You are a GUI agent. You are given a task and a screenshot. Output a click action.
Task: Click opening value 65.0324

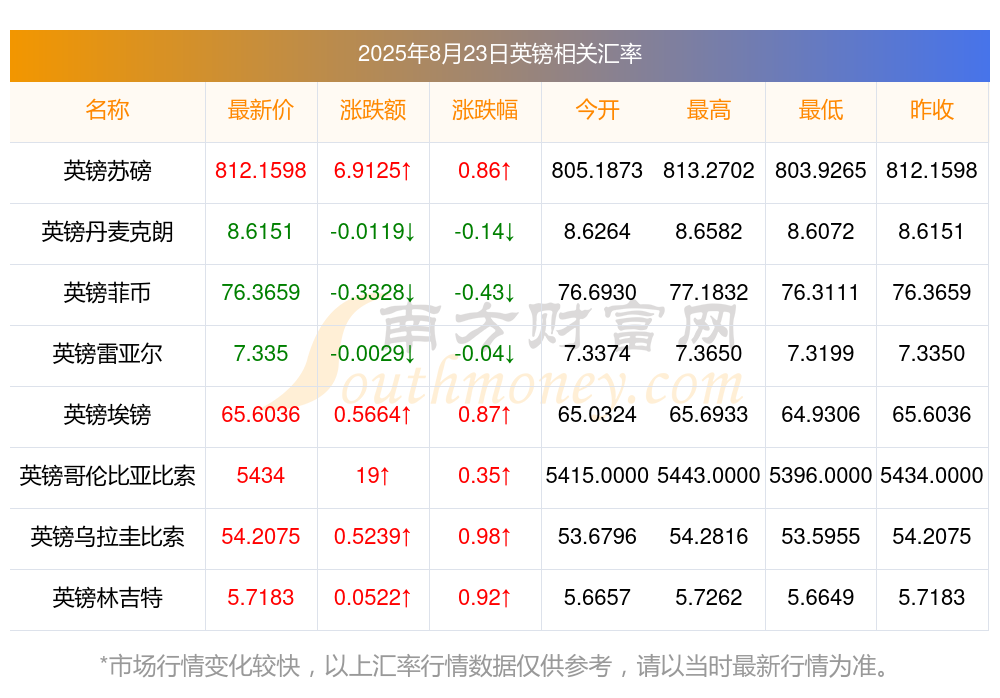(597, 415)
